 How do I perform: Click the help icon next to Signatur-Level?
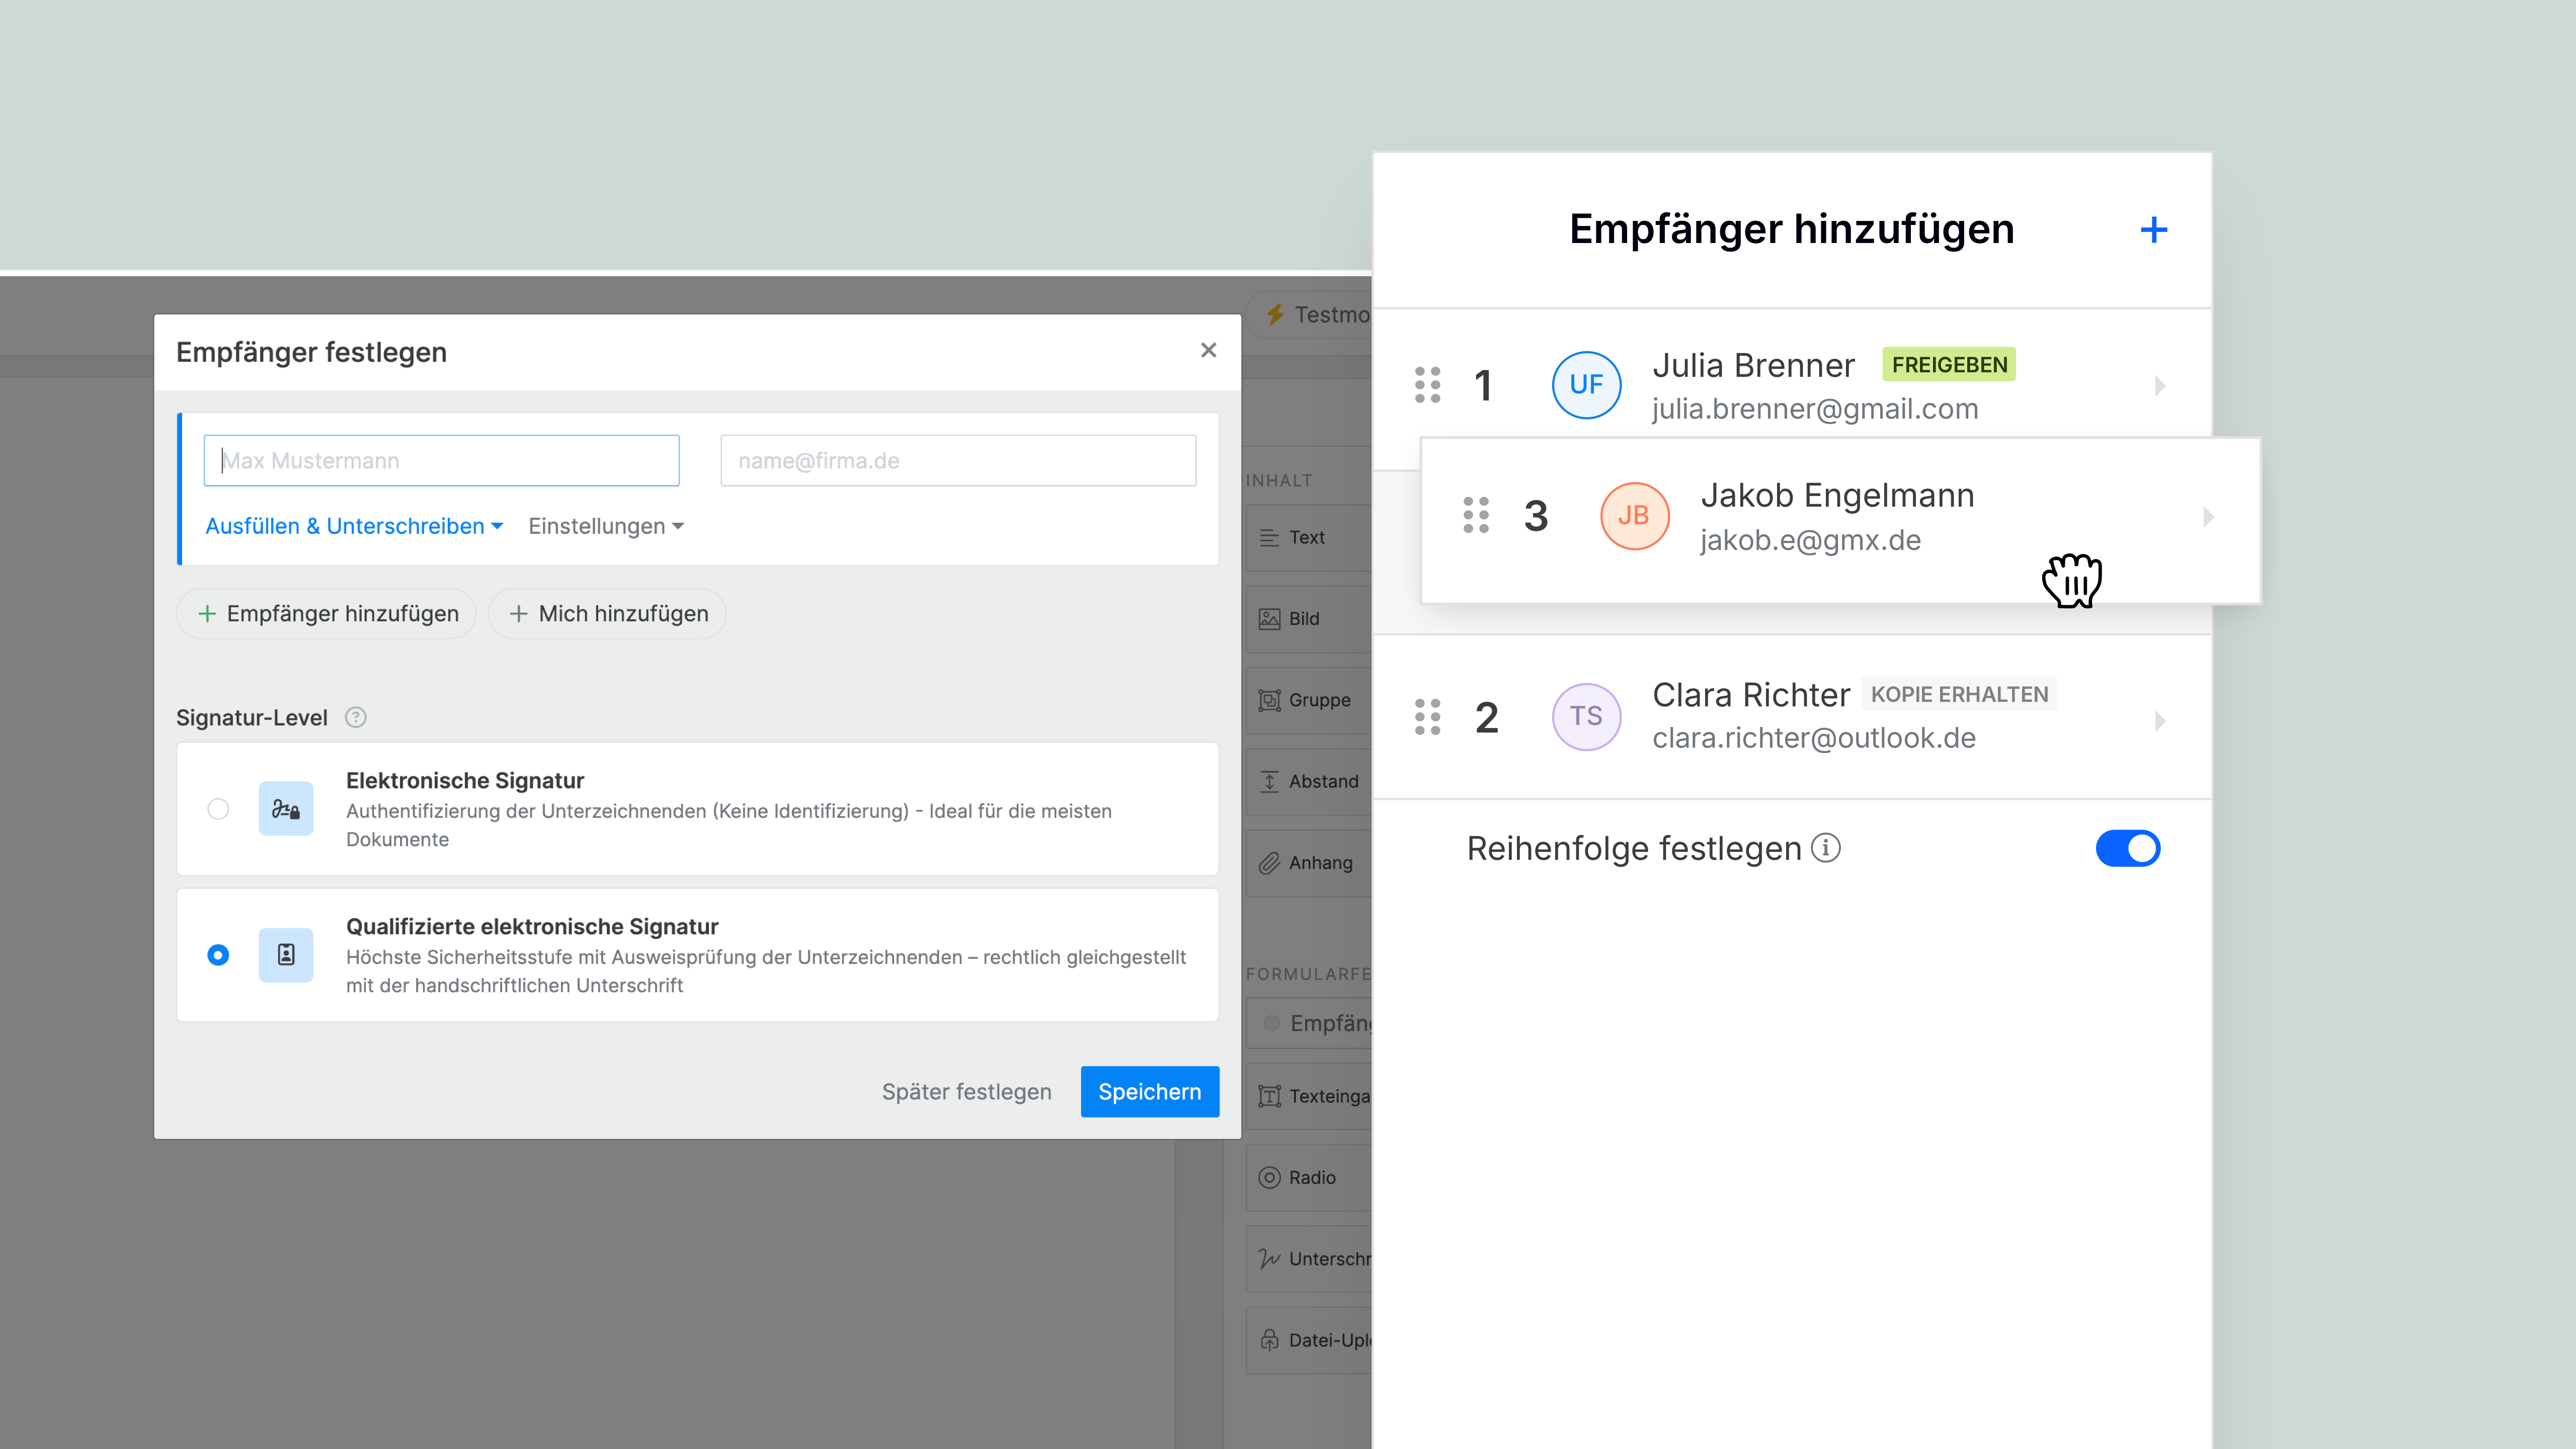[356, 717]
